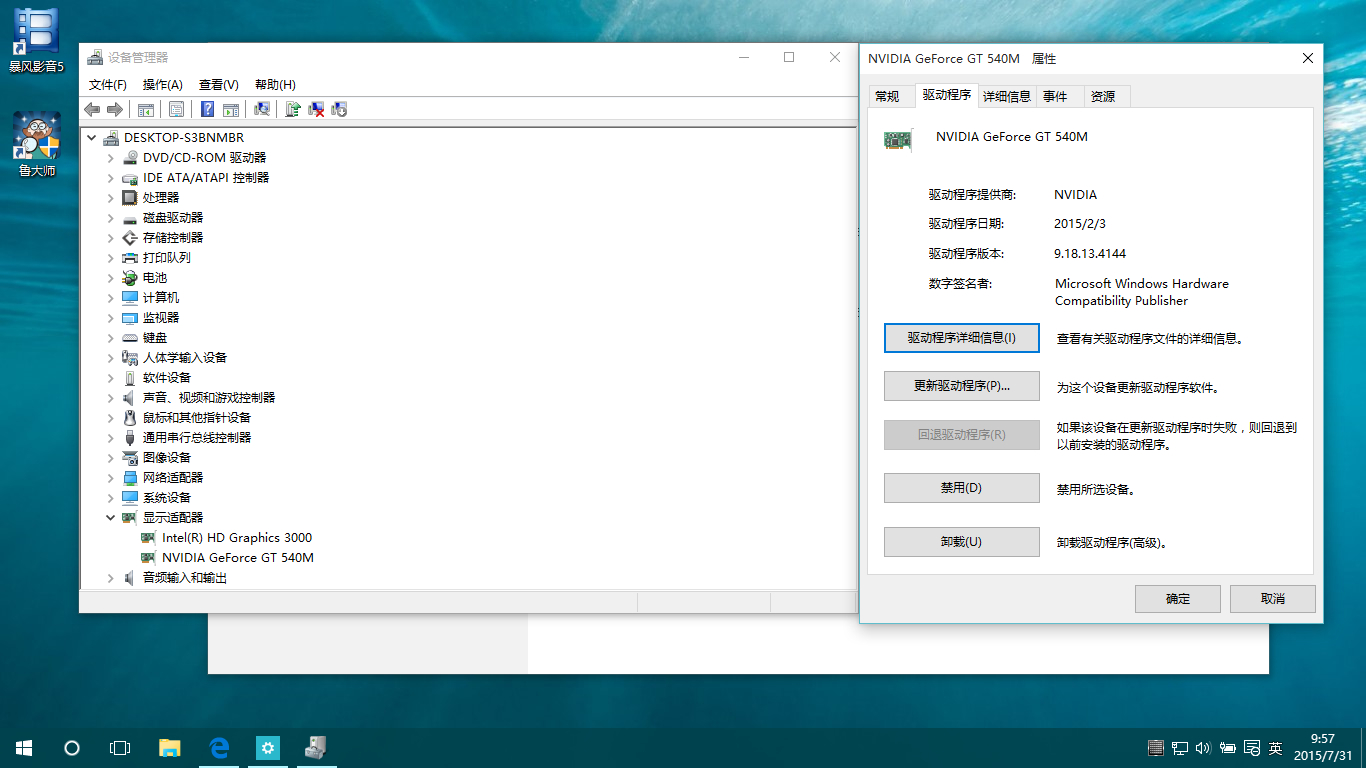Screen dimensions: 1366x768
Task: Click 取消 in the properties dialog
Action: click(1273, 599)
